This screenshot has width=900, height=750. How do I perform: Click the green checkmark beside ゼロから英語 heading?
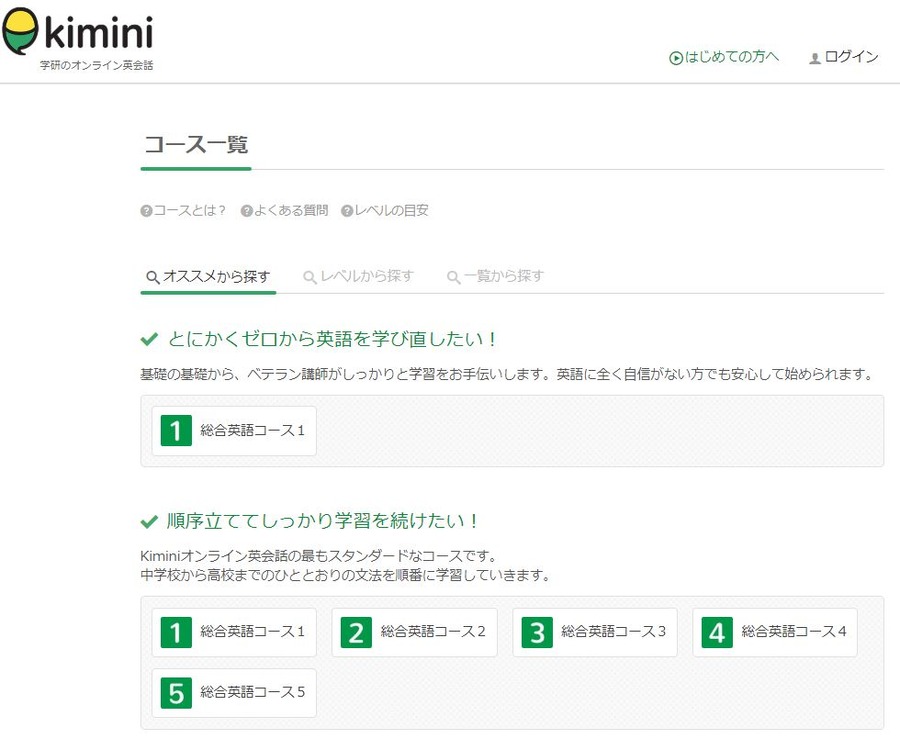151,337
